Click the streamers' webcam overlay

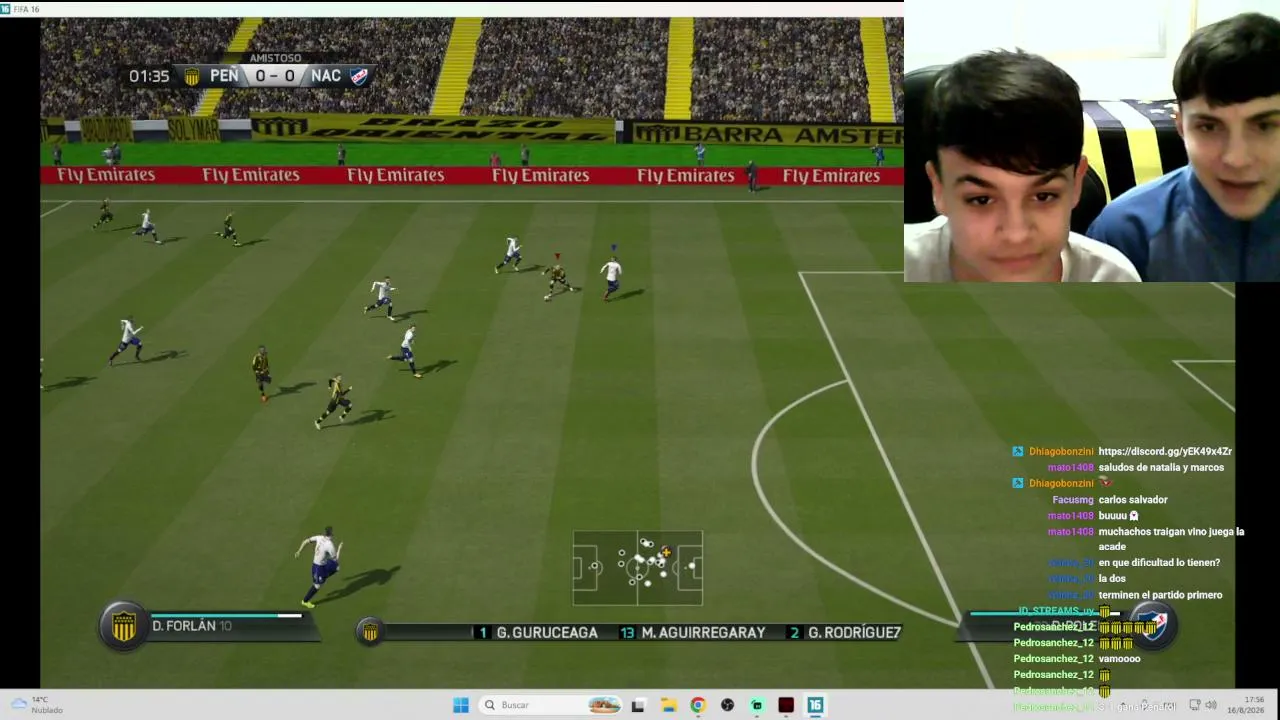(1092, 141)
